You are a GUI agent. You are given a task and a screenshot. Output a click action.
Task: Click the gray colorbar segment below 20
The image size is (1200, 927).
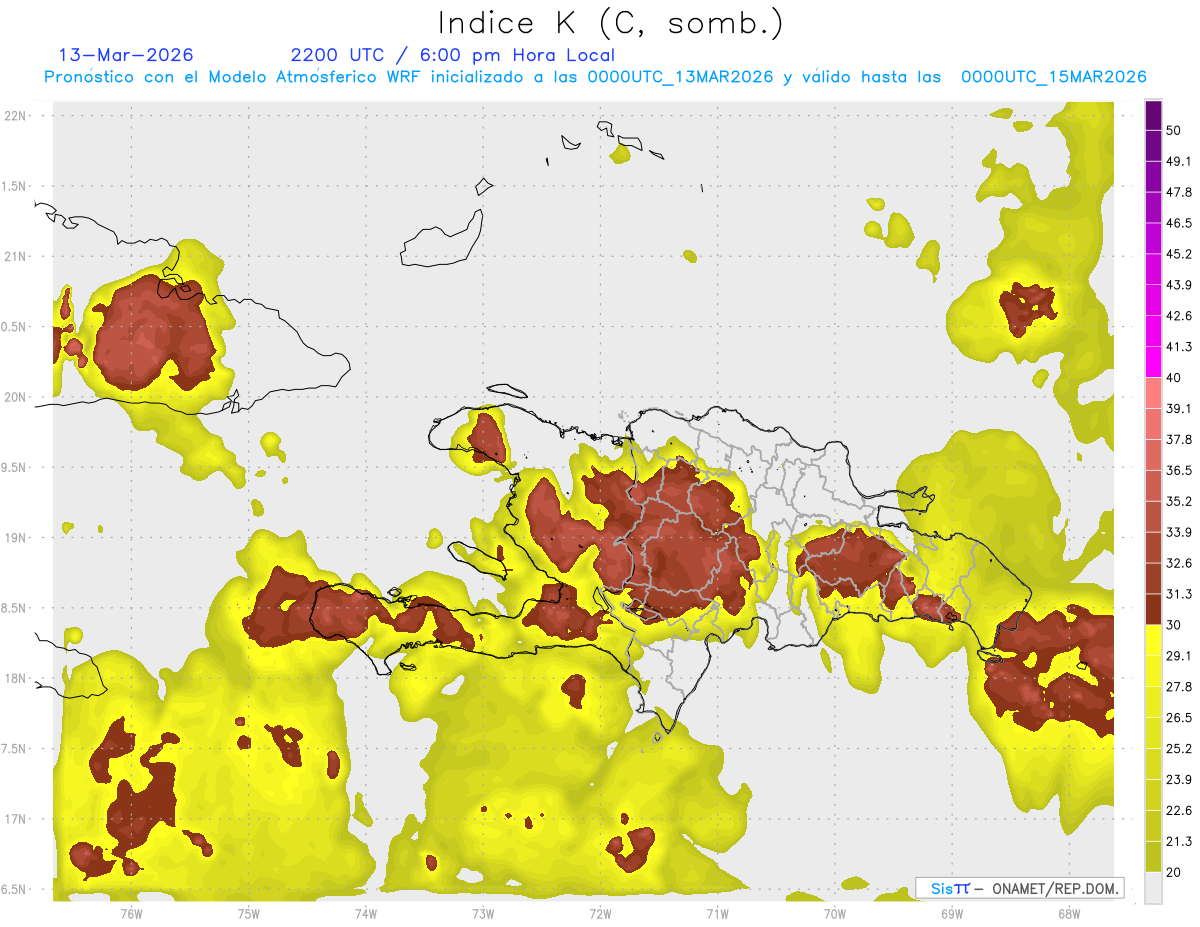click(1153, 887)
